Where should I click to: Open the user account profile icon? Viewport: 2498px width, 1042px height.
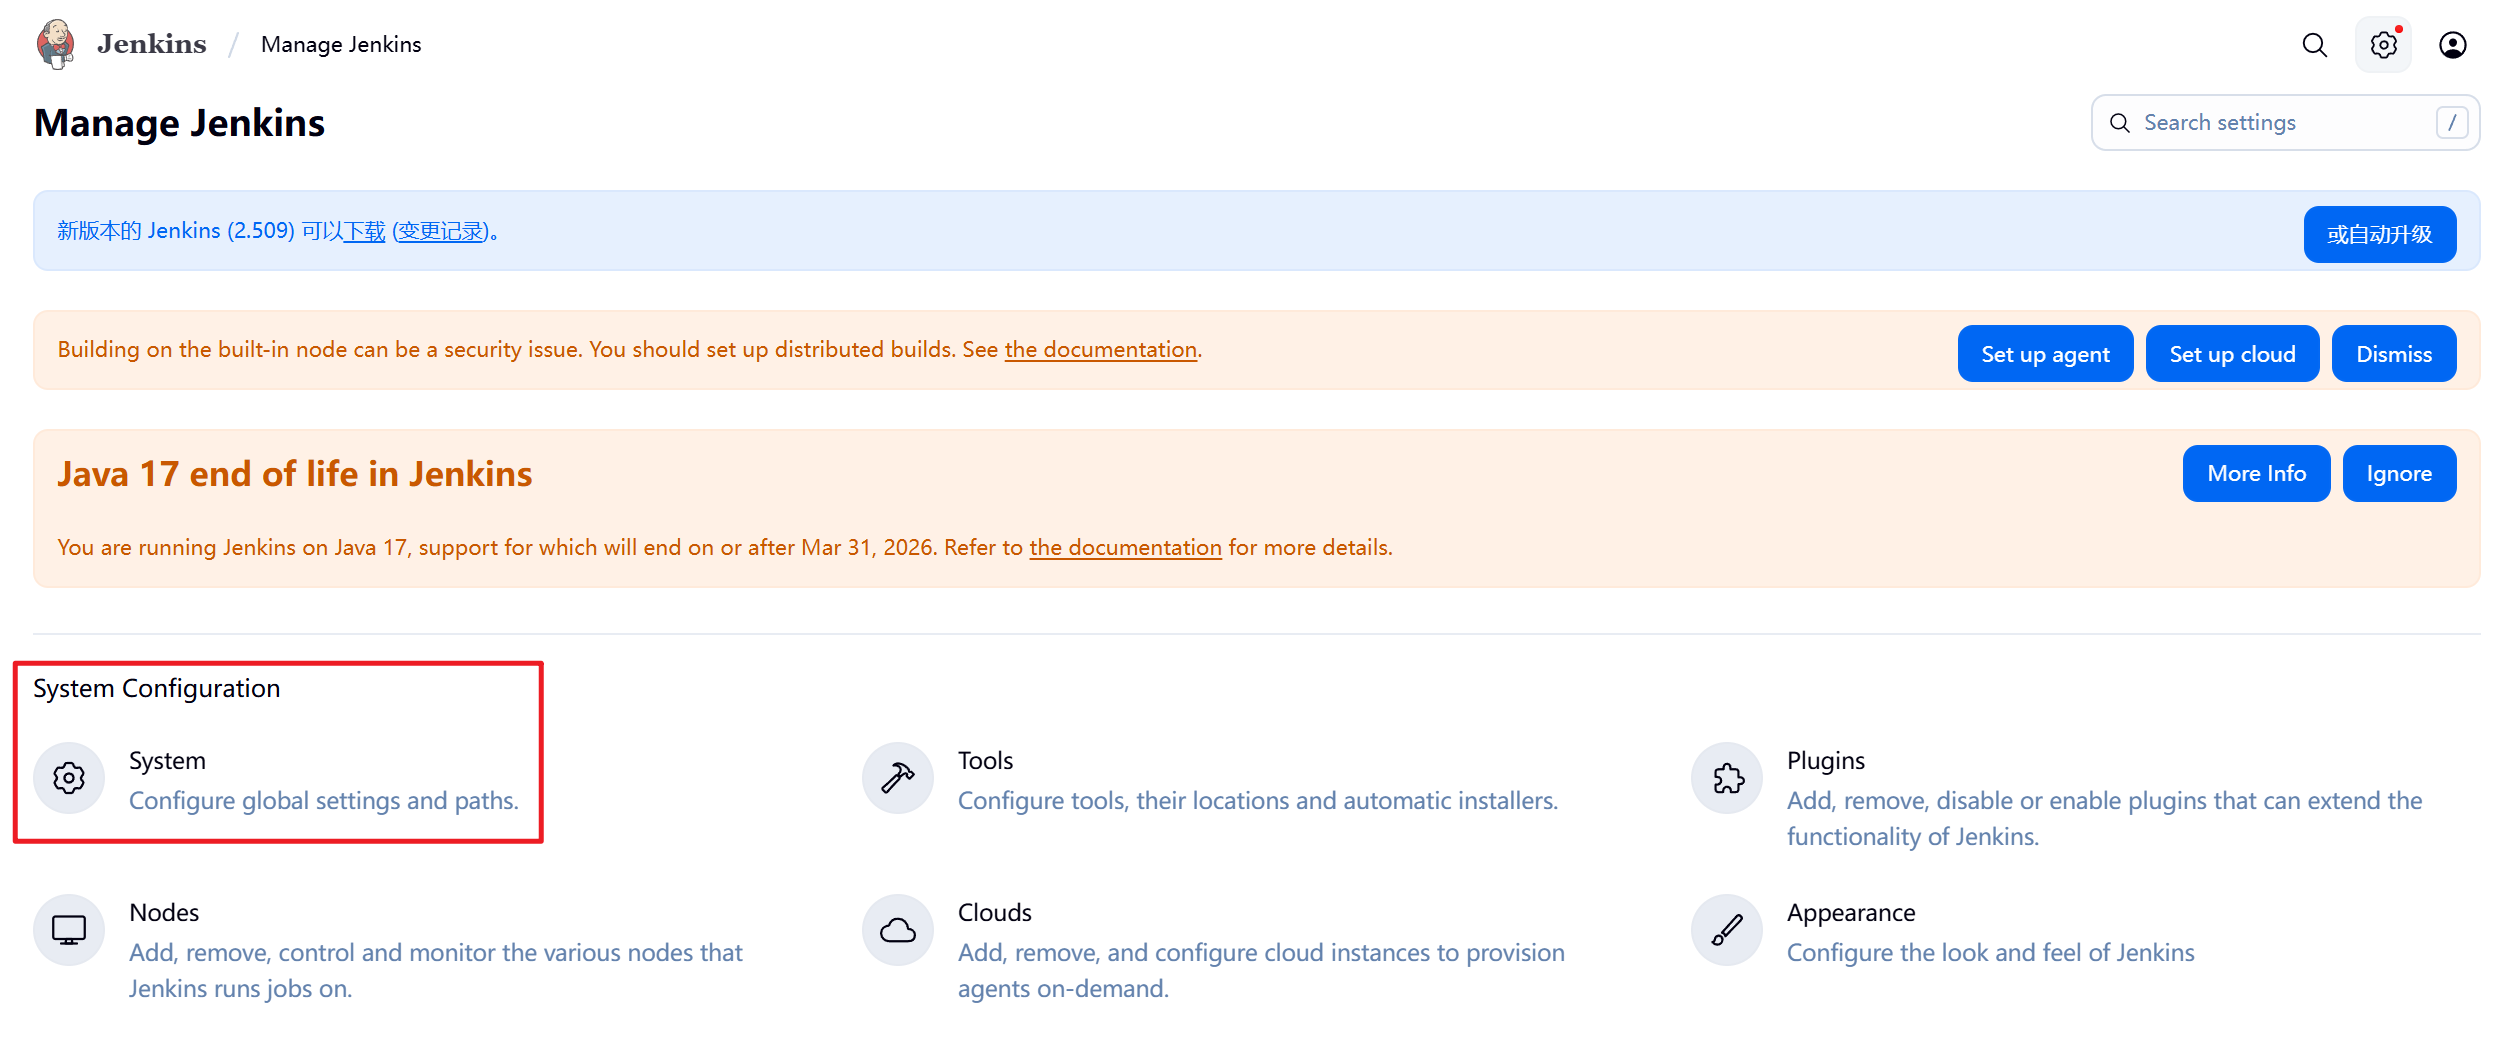point(2452,45)
